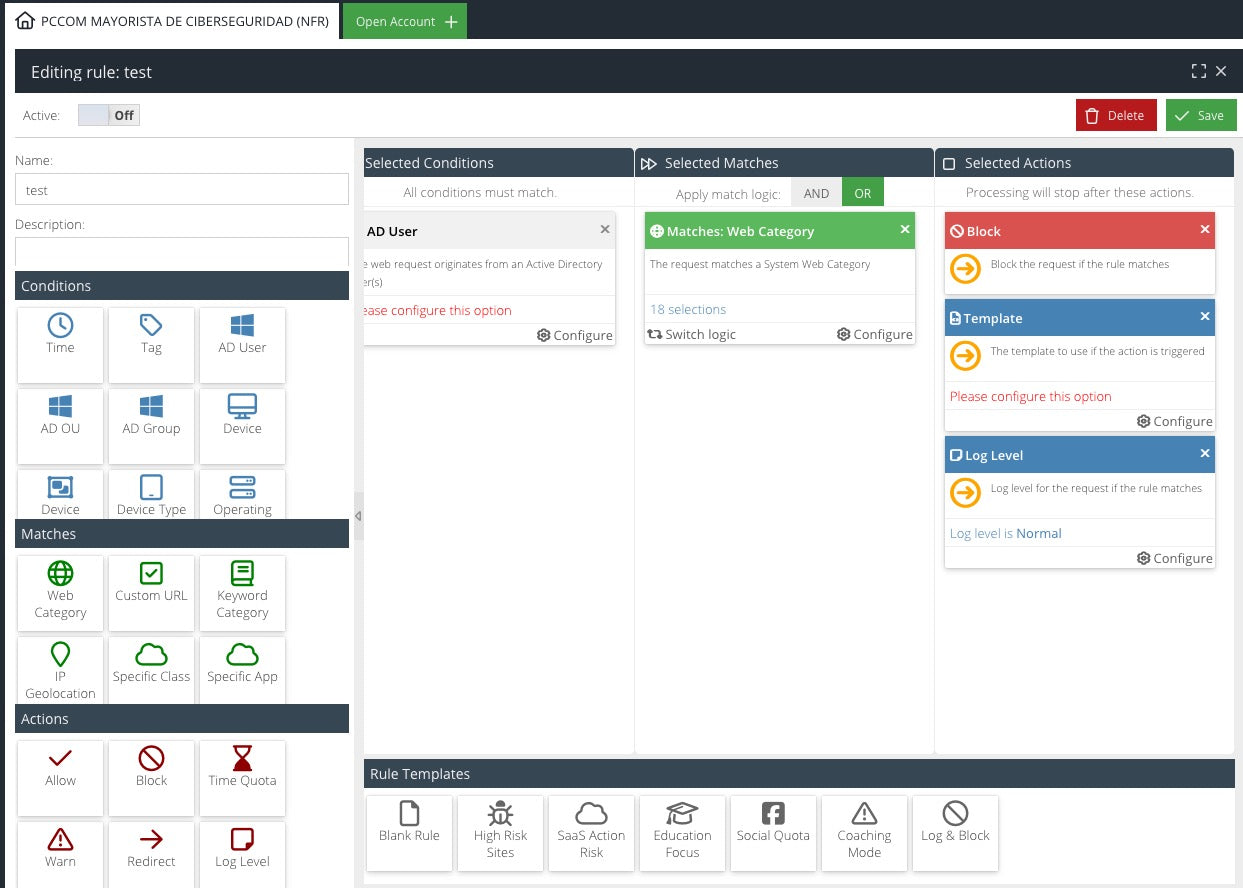
Task: Delete the rule with Delete button
Action: point(1116,115)
